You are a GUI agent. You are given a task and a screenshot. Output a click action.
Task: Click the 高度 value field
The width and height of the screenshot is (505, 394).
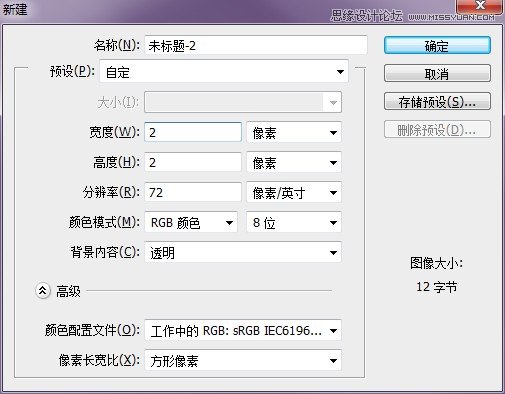pos(193,162)
